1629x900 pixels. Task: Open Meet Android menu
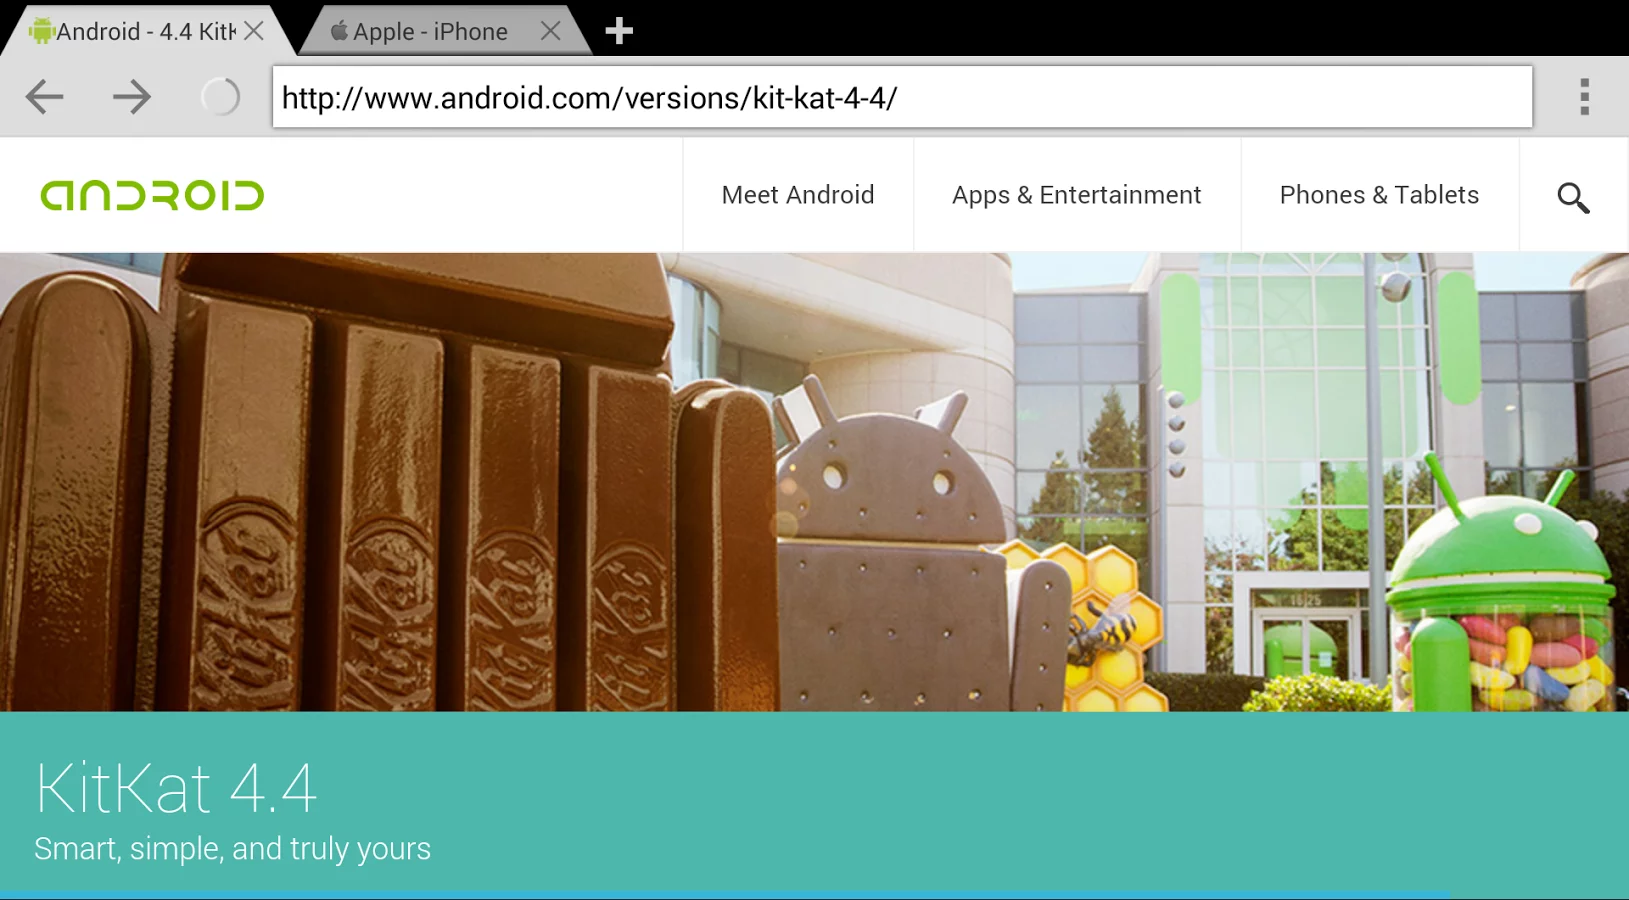[x=798, y=195]
